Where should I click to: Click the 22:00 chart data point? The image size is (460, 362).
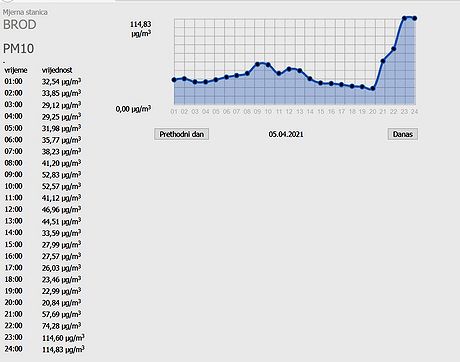394,49
